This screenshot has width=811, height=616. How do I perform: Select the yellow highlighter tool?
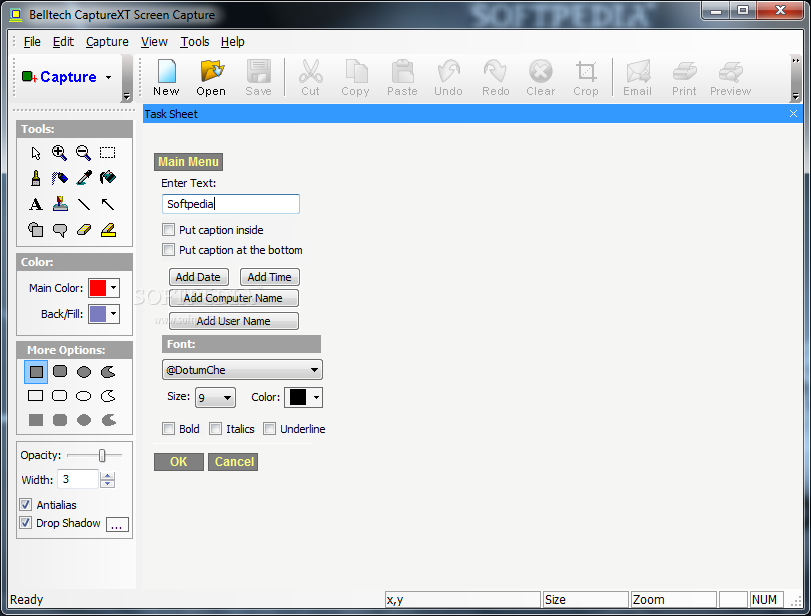point(108,230)
